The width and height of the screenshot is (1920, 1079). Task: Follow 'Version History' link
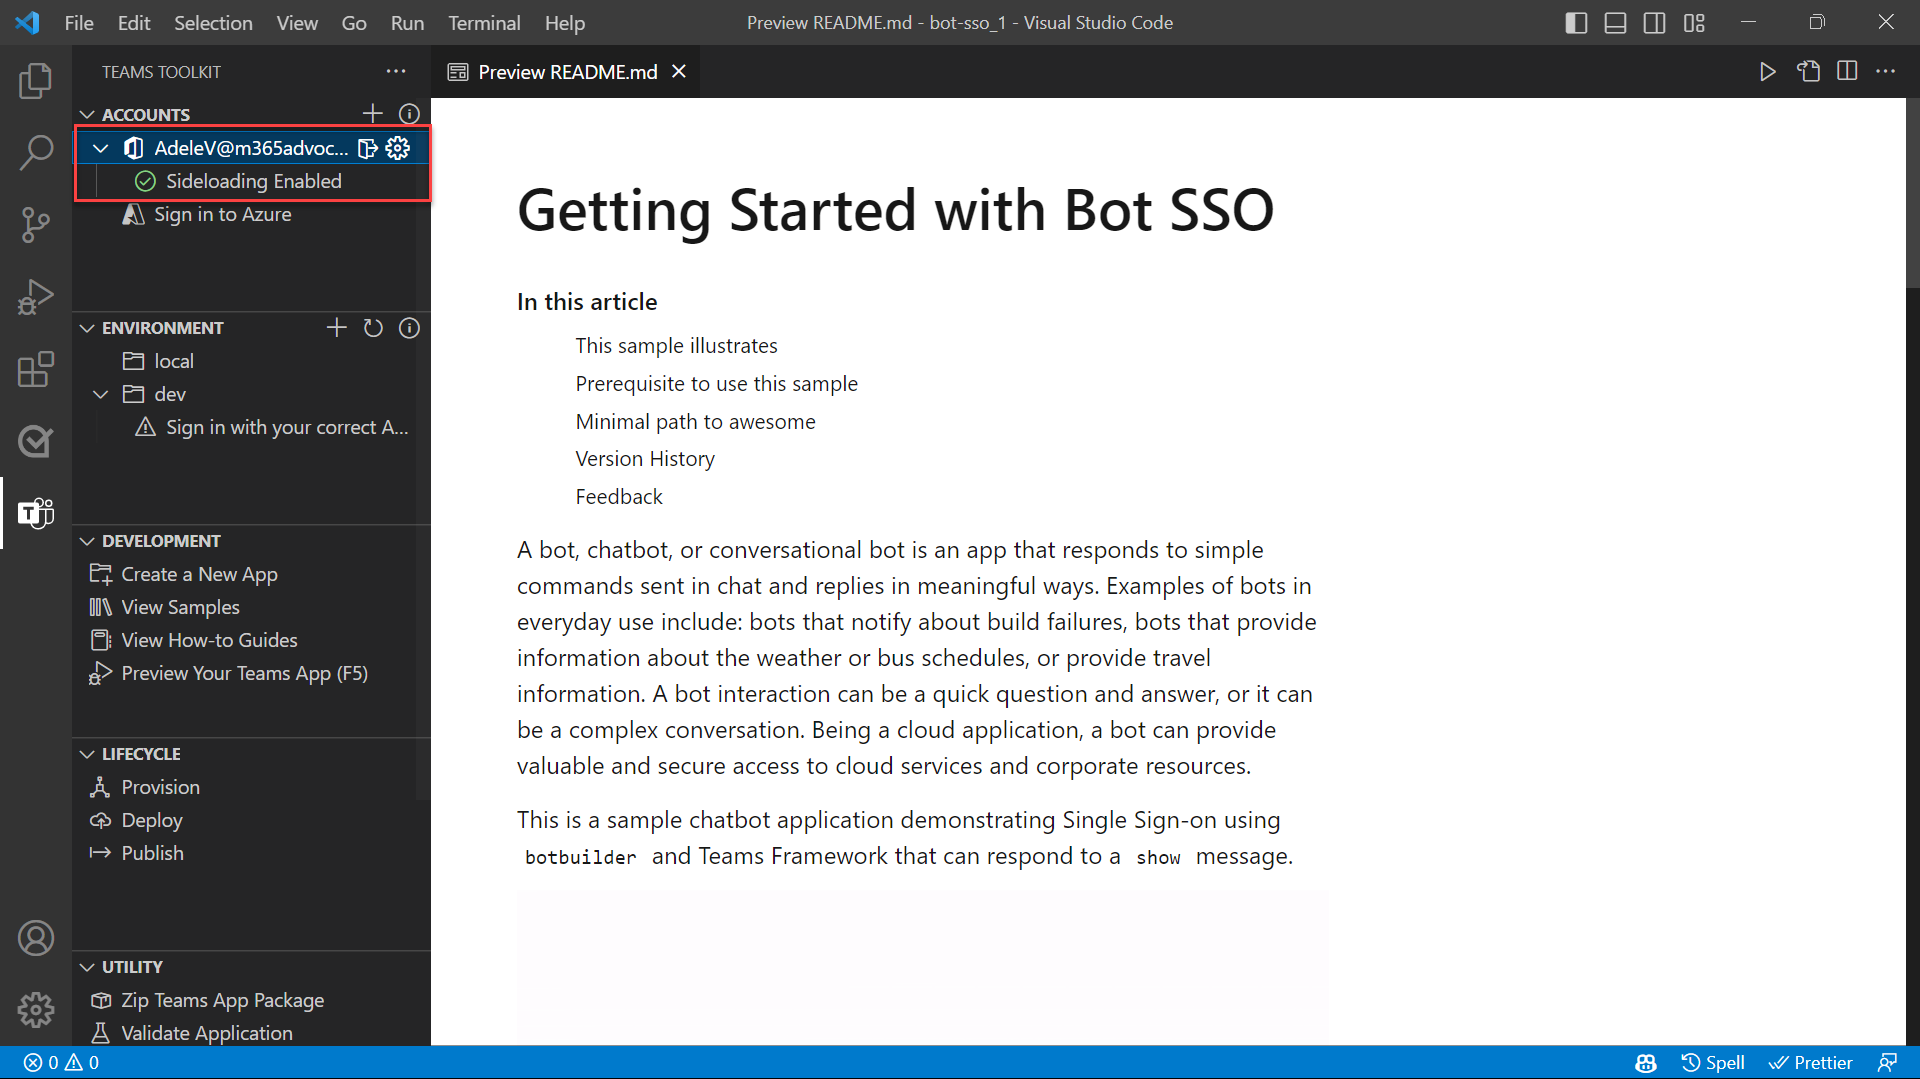645,459
